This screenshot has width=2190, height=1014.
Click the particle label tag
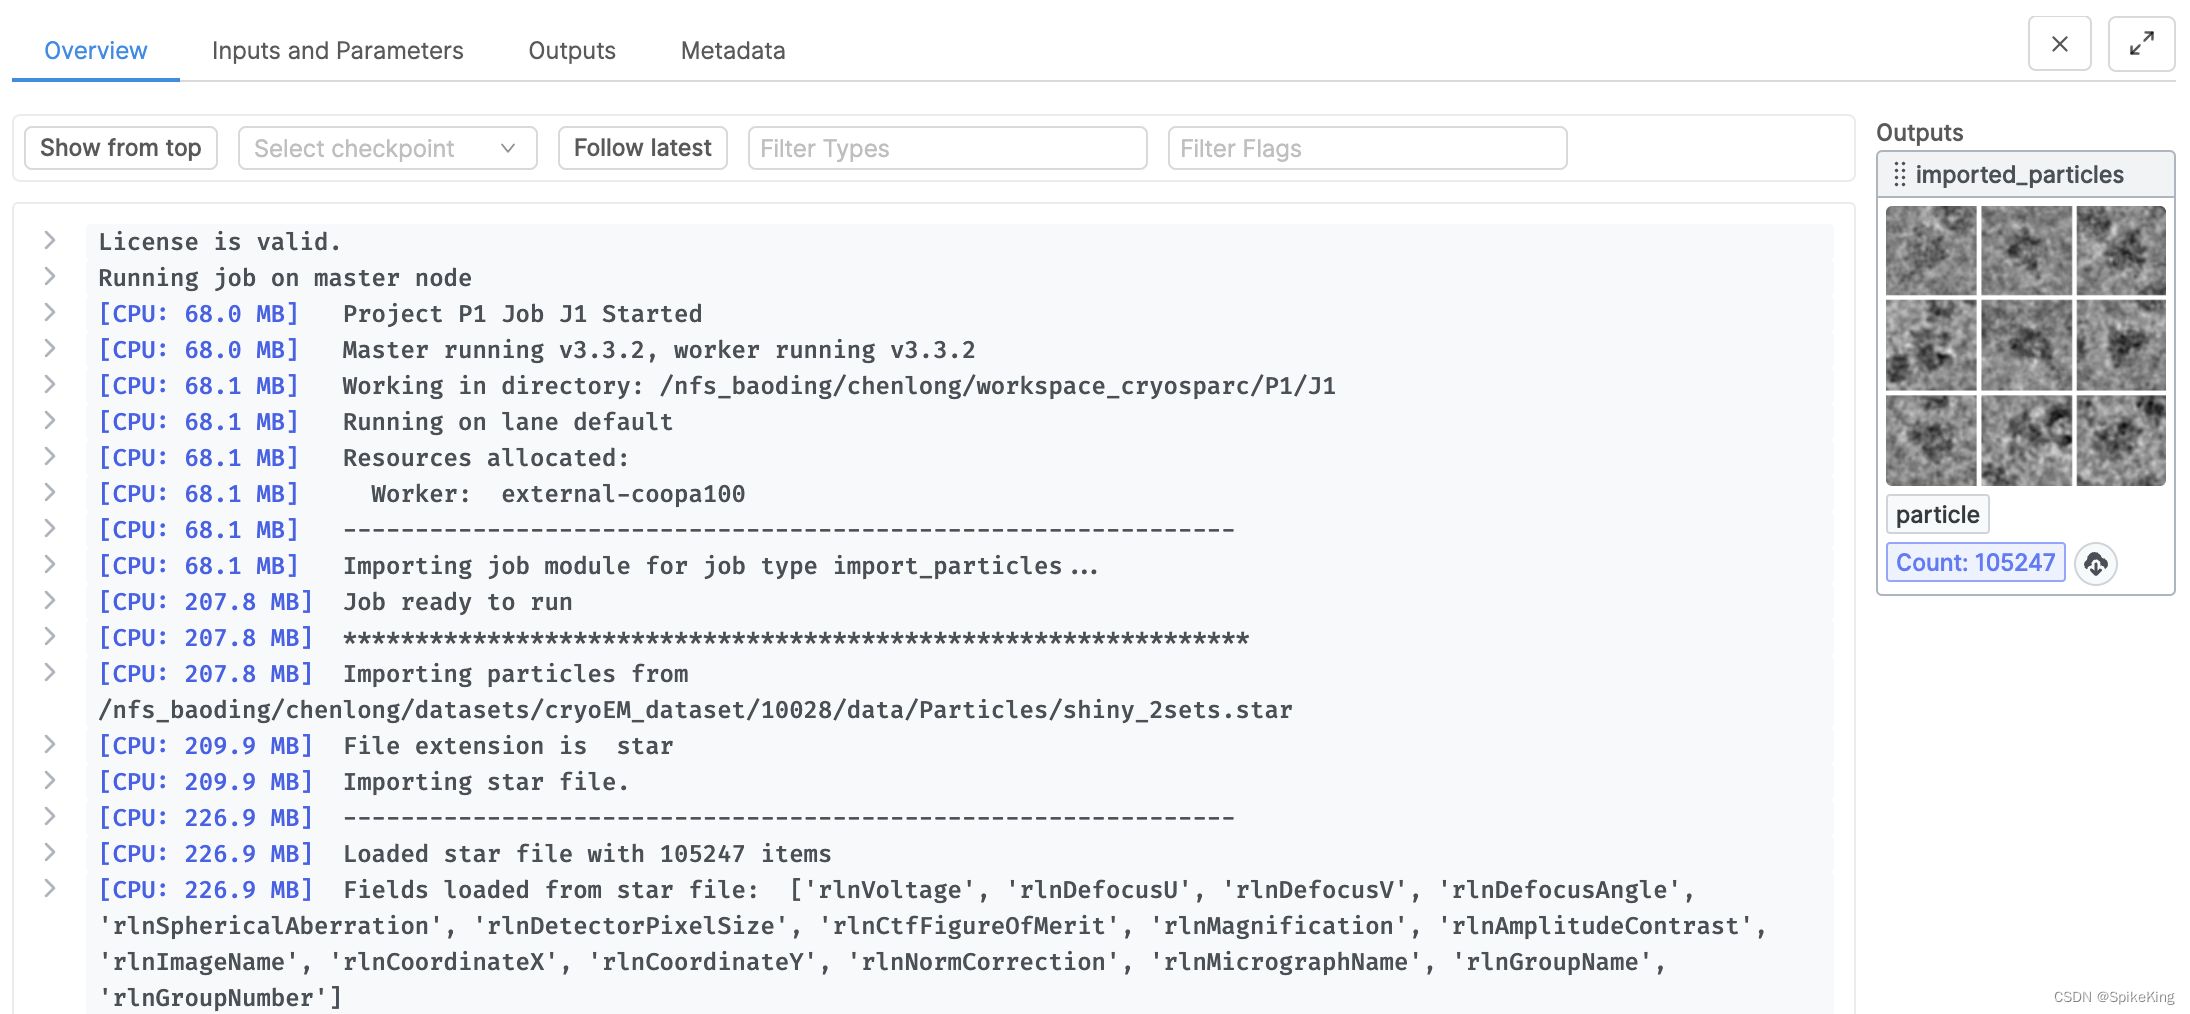click(x=1937, y=515)
